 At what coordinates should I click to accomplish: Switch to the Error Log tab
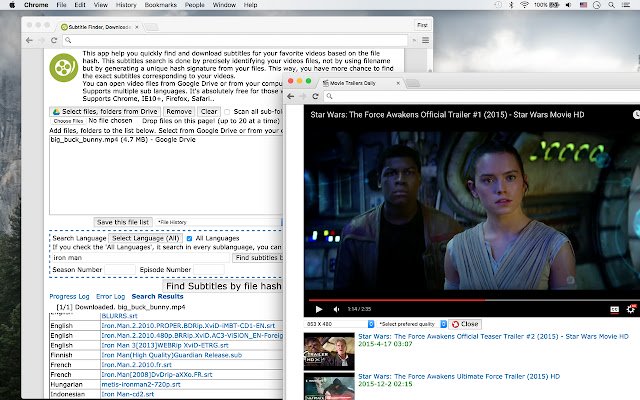(110, 296)
